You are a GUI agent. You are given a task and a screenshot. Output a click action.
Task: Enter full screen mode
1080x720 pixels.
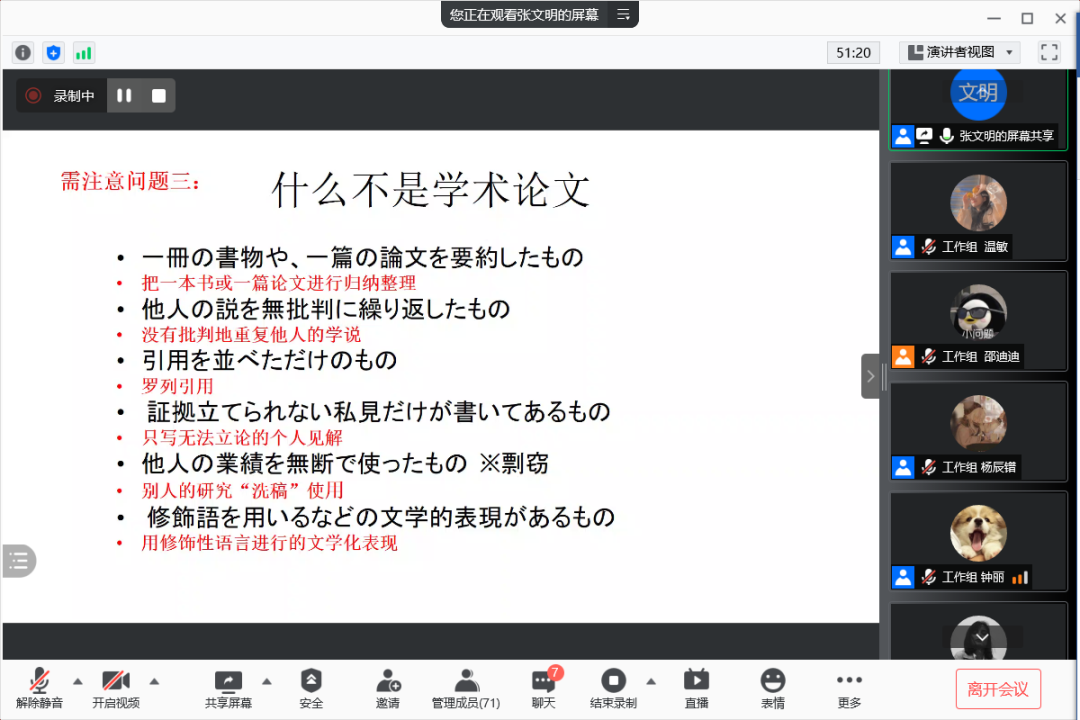click(1049, 52)
